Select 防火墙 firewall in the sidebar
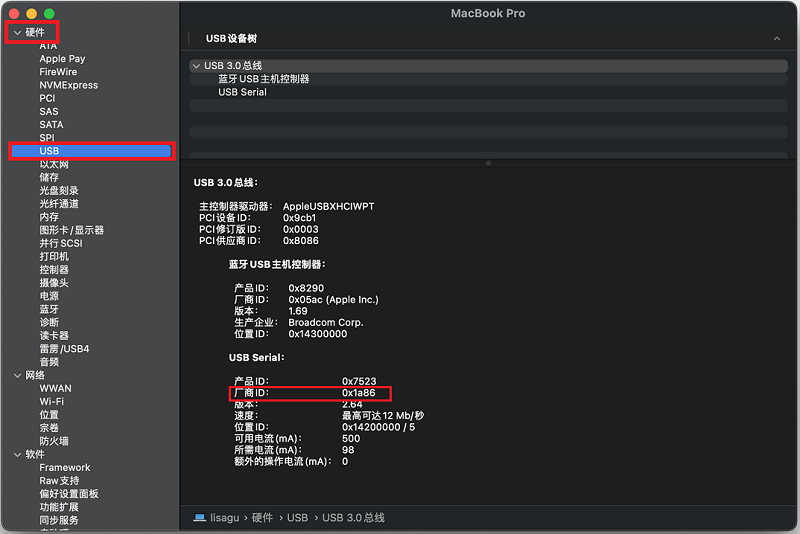Screen dimensions: 800x534 (54, 441)
